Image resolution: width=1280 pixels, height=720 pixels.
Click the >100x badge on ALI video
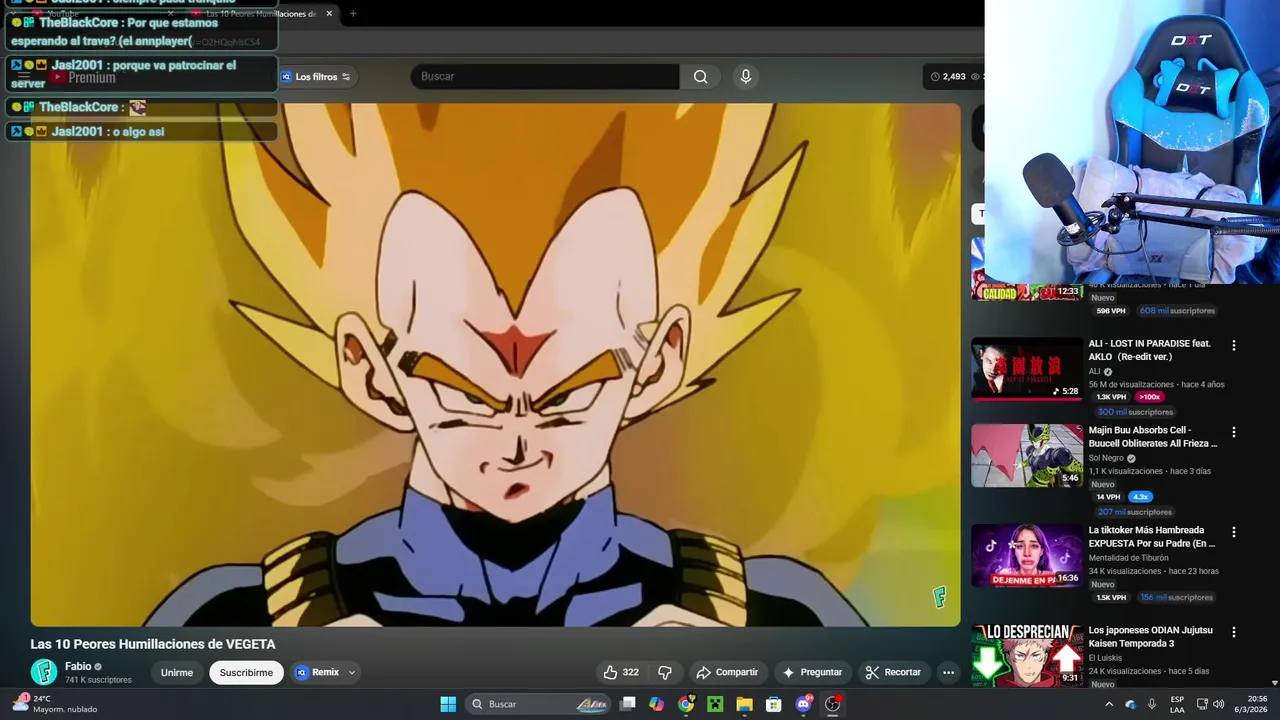1149,397
